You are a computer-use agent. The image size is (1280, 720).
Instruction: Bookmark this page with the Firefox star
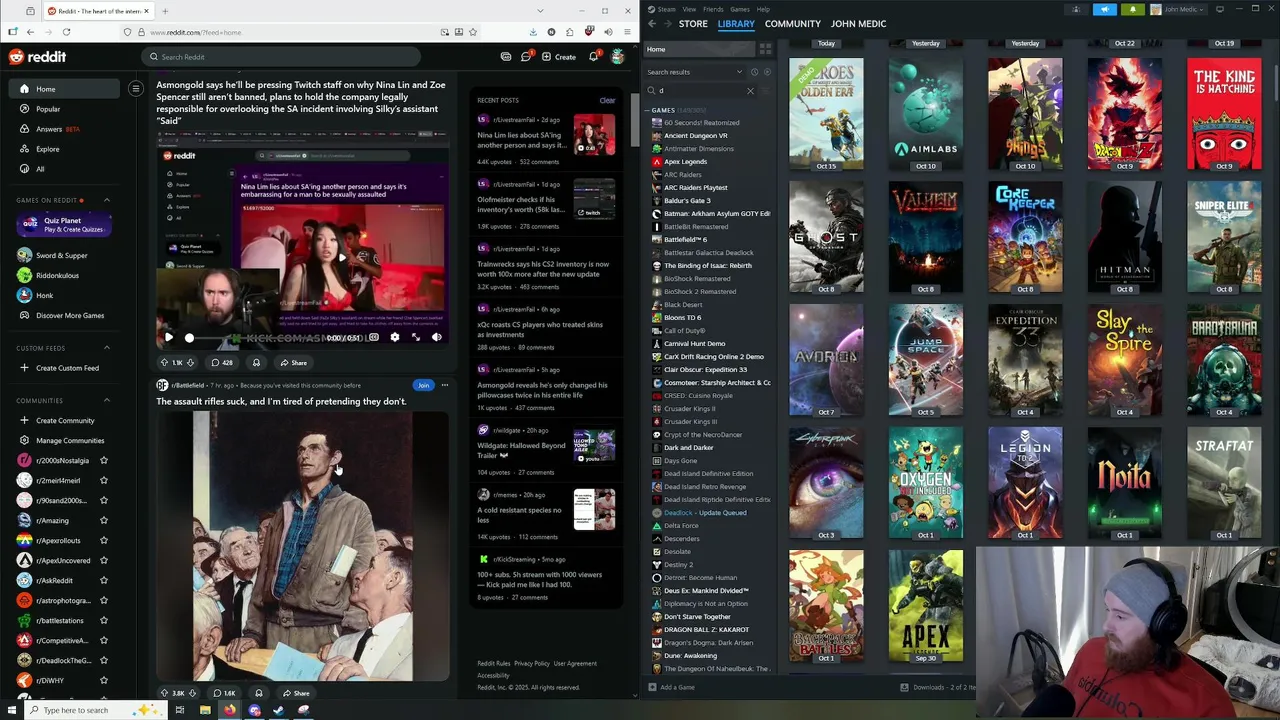coord(473,32)
